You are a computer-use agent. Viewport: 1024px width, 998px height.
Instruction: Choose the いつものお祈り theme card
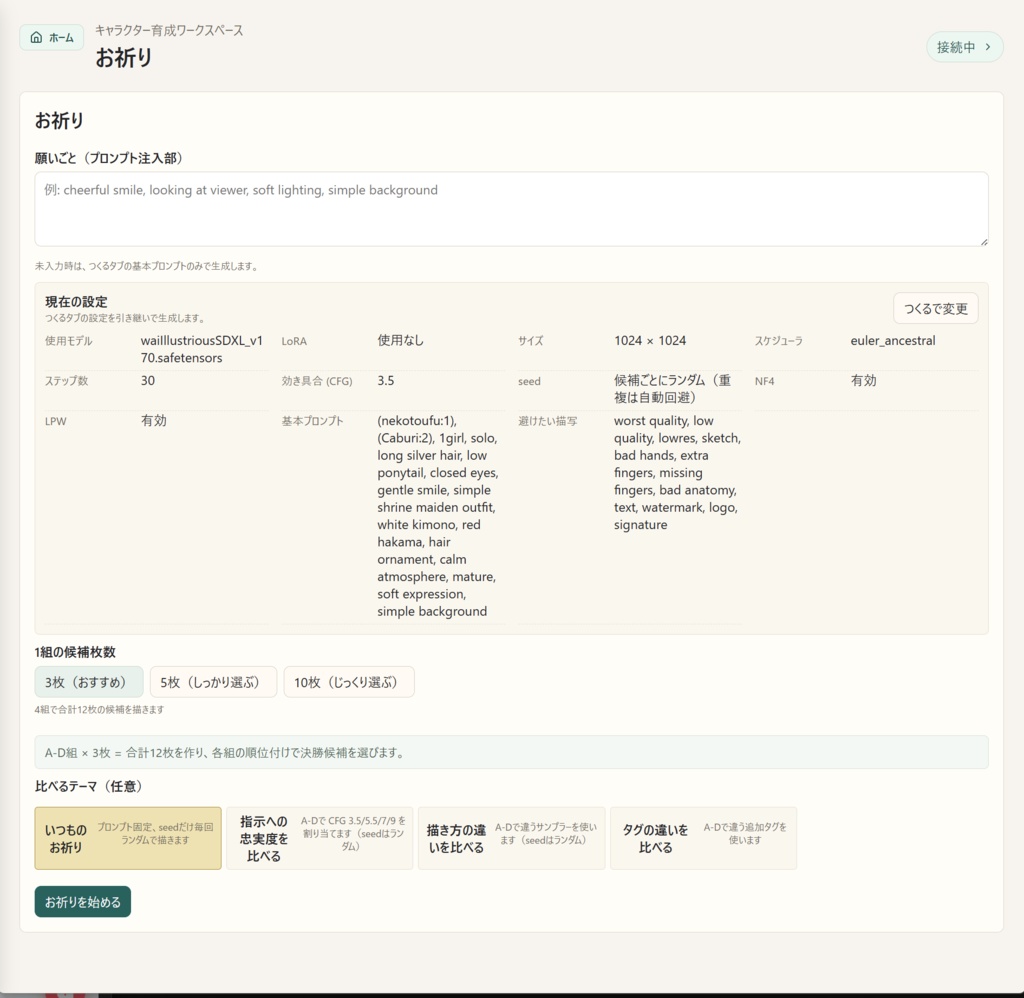(128, 838)
